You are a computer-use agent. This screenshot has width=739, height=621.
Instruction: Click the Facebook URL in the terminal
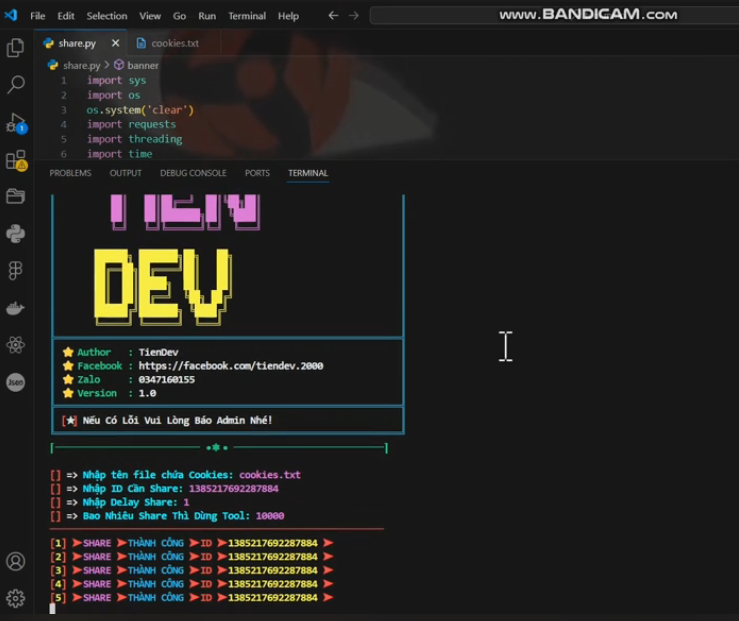pyautogui.click(x=230, y=366)
